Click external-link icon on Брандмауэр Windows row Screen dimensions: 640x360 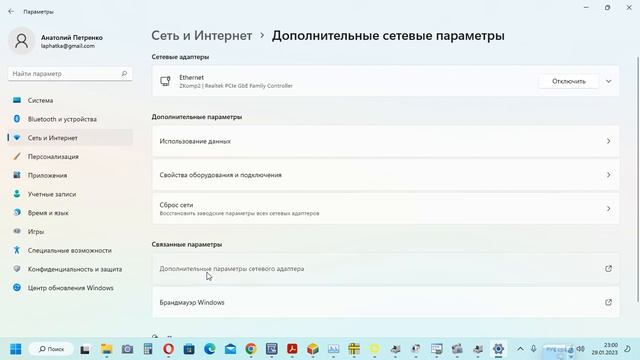tap(608, 302)
